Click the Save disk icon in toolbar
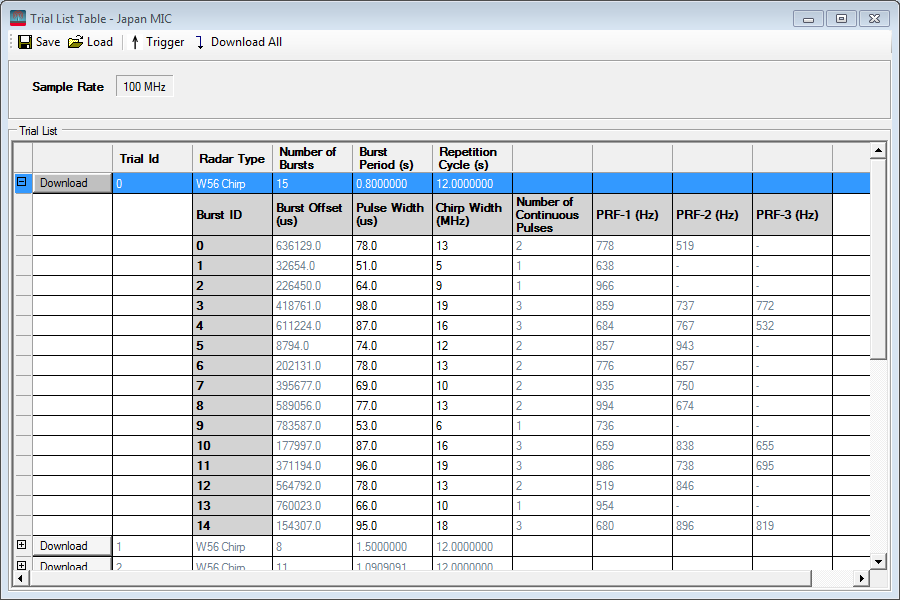 click(x=25, y=42)
